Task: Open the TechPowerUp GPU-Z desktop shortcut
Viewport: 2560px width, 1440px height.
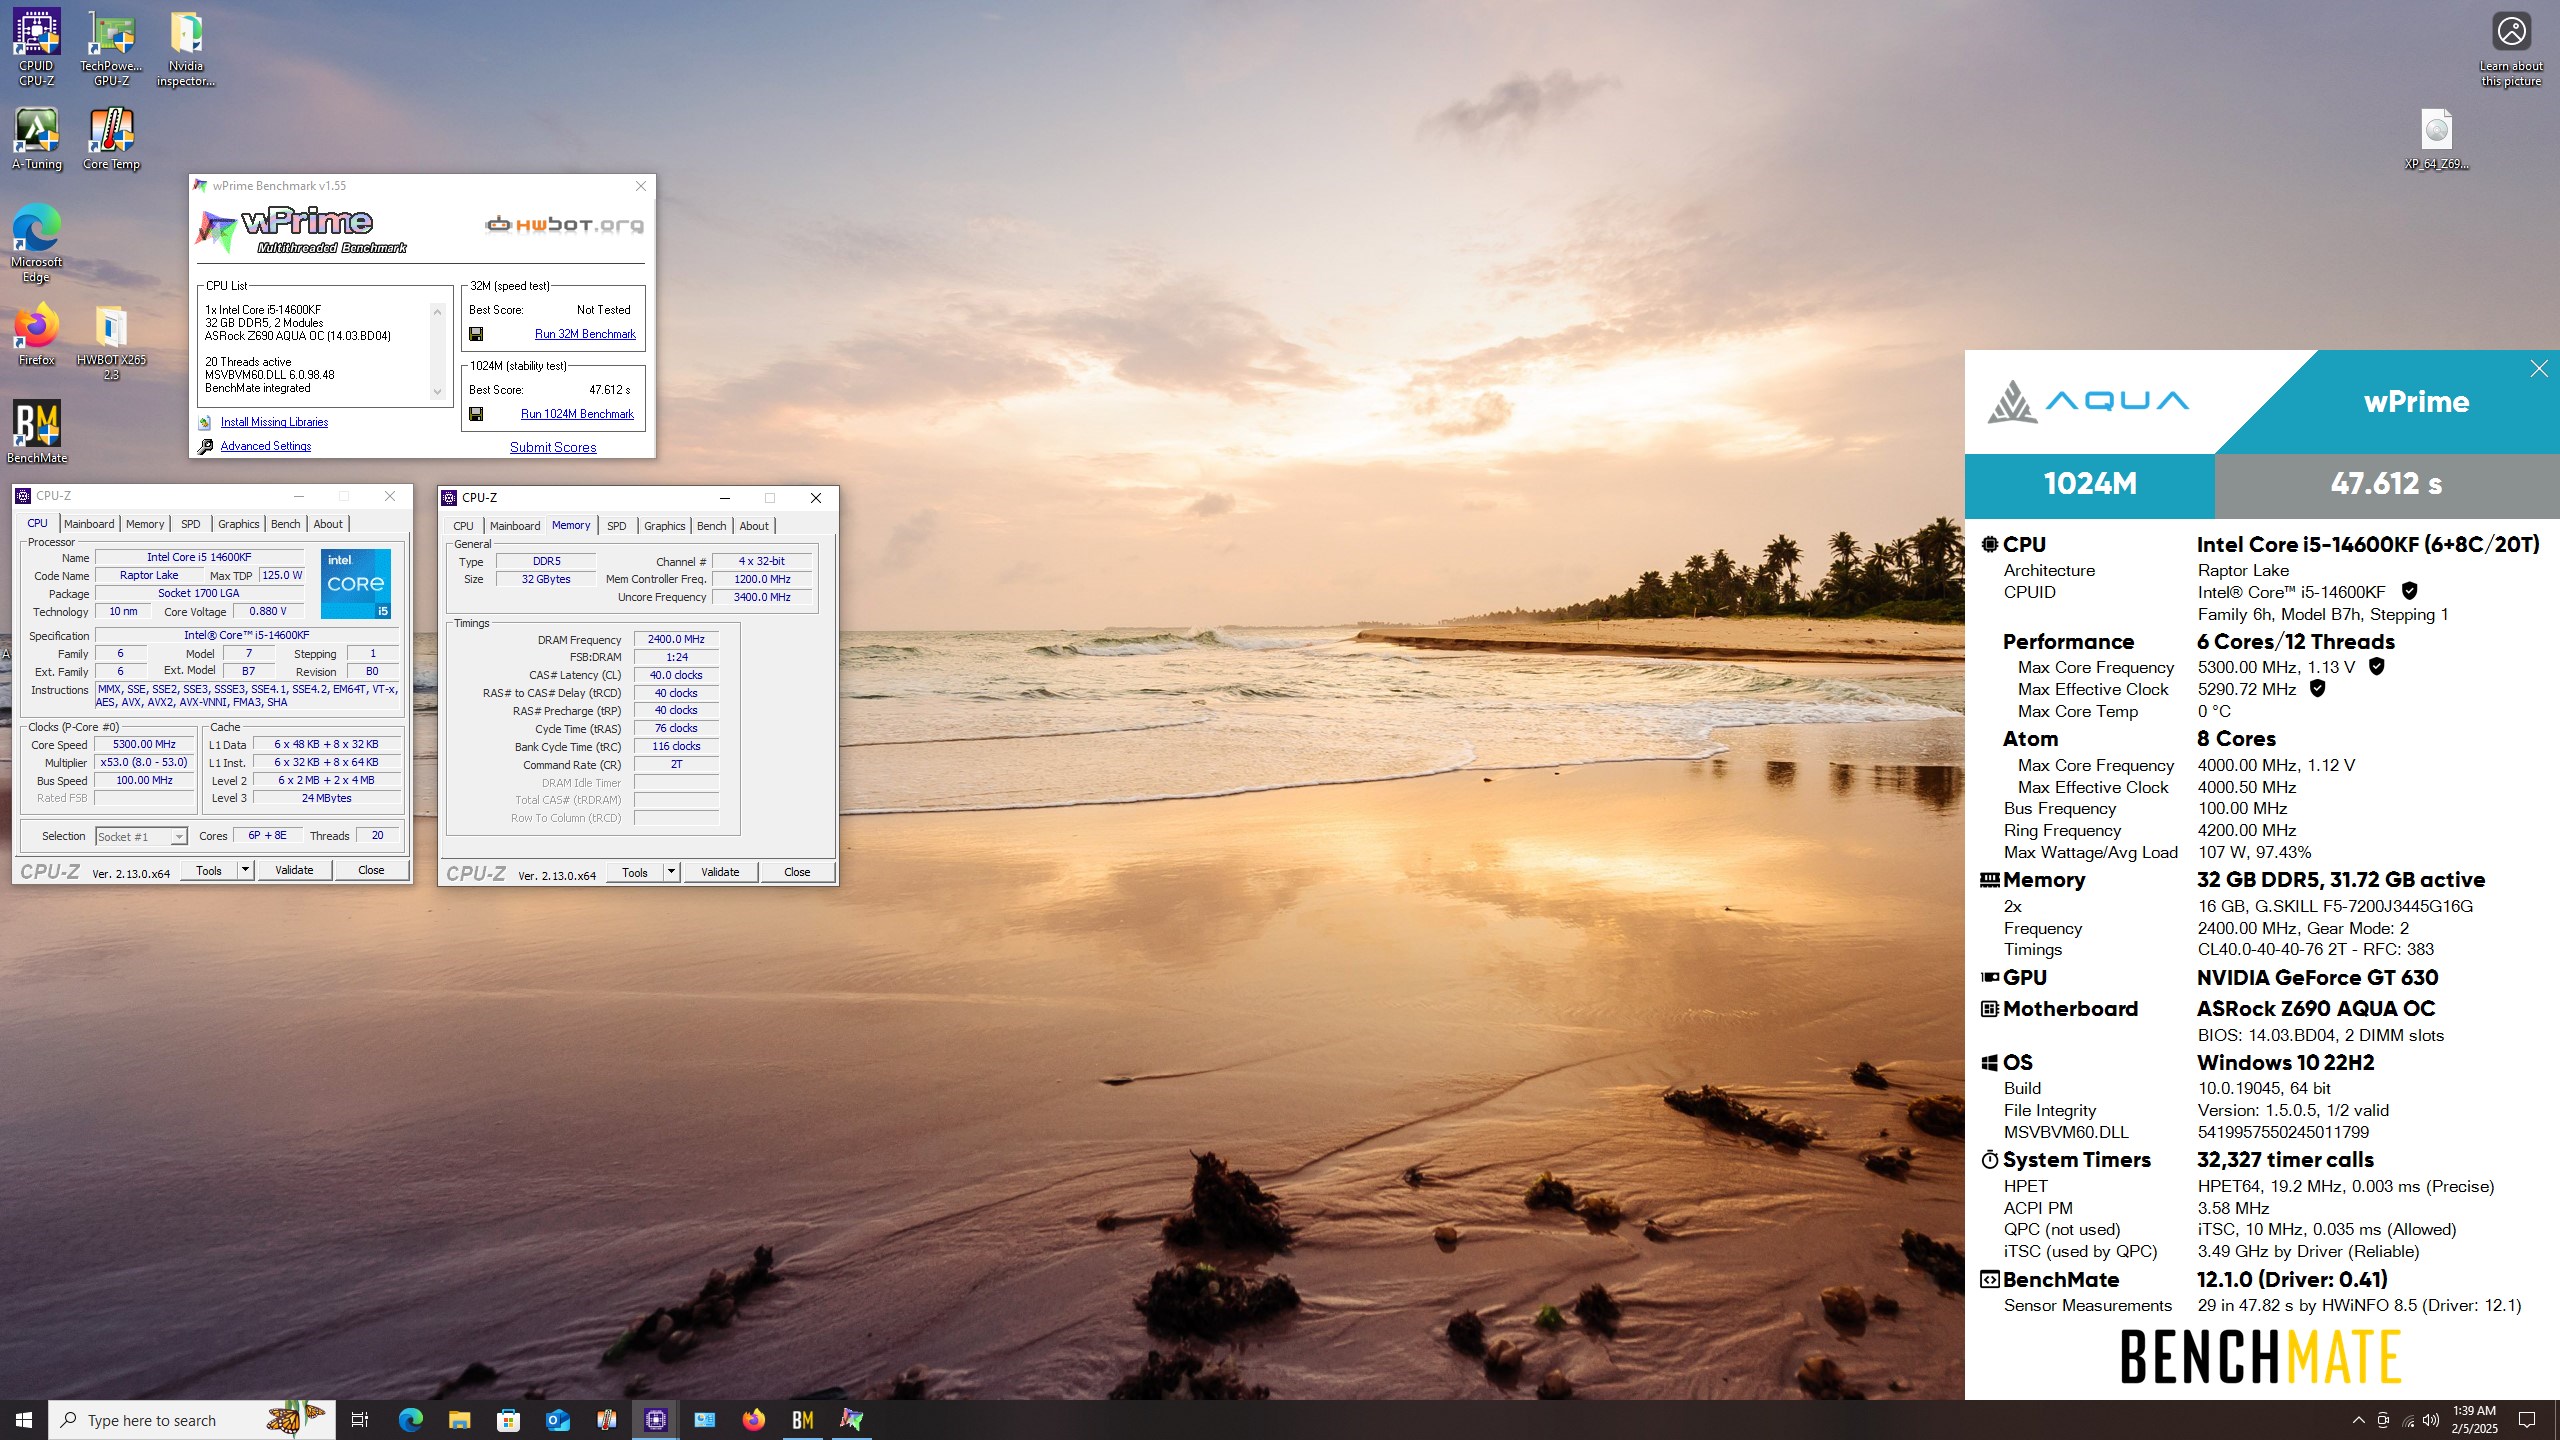Action: click(111, 48)
